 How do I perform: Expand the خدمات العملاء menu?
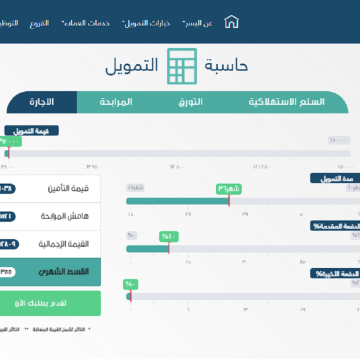pos(86,23)
